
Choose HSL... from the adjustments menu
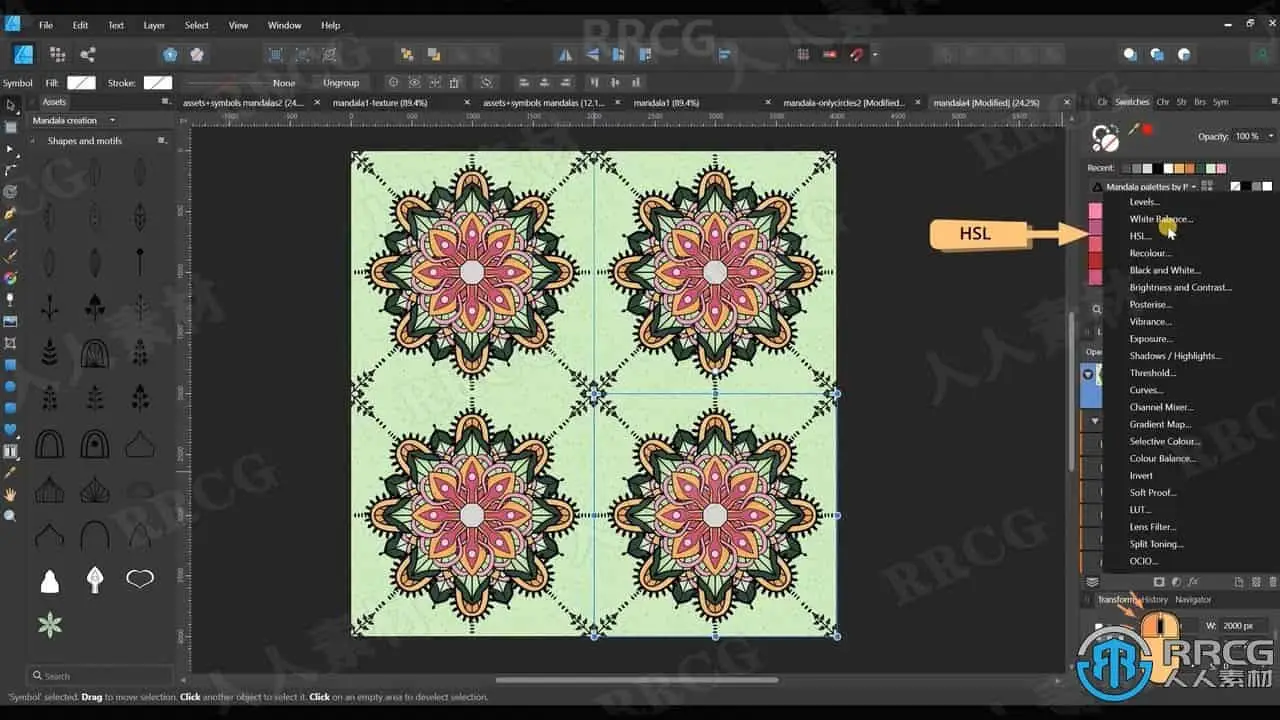point(1140,236)
